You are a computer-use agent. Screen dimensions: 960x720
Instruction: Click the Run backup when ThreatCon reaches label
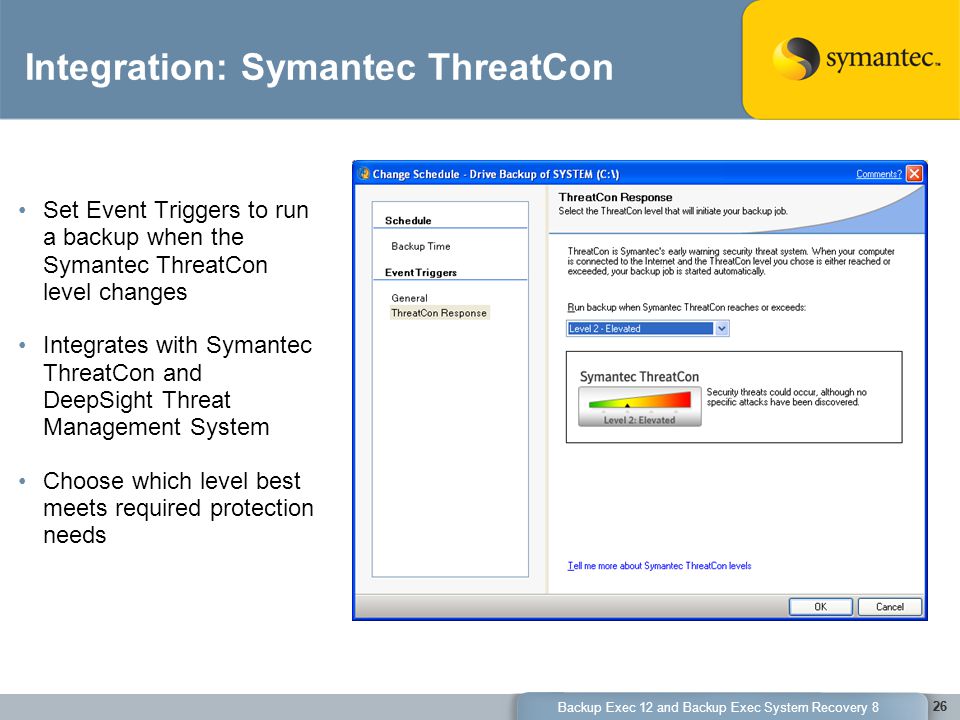click(686, 307)
